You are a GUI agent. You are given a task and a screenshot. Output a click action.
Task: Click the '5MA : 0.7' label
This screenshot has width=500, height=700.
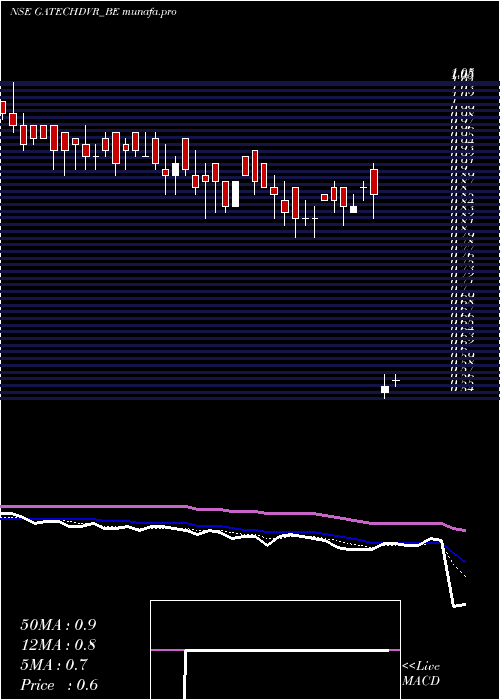[x=54, y=665]
